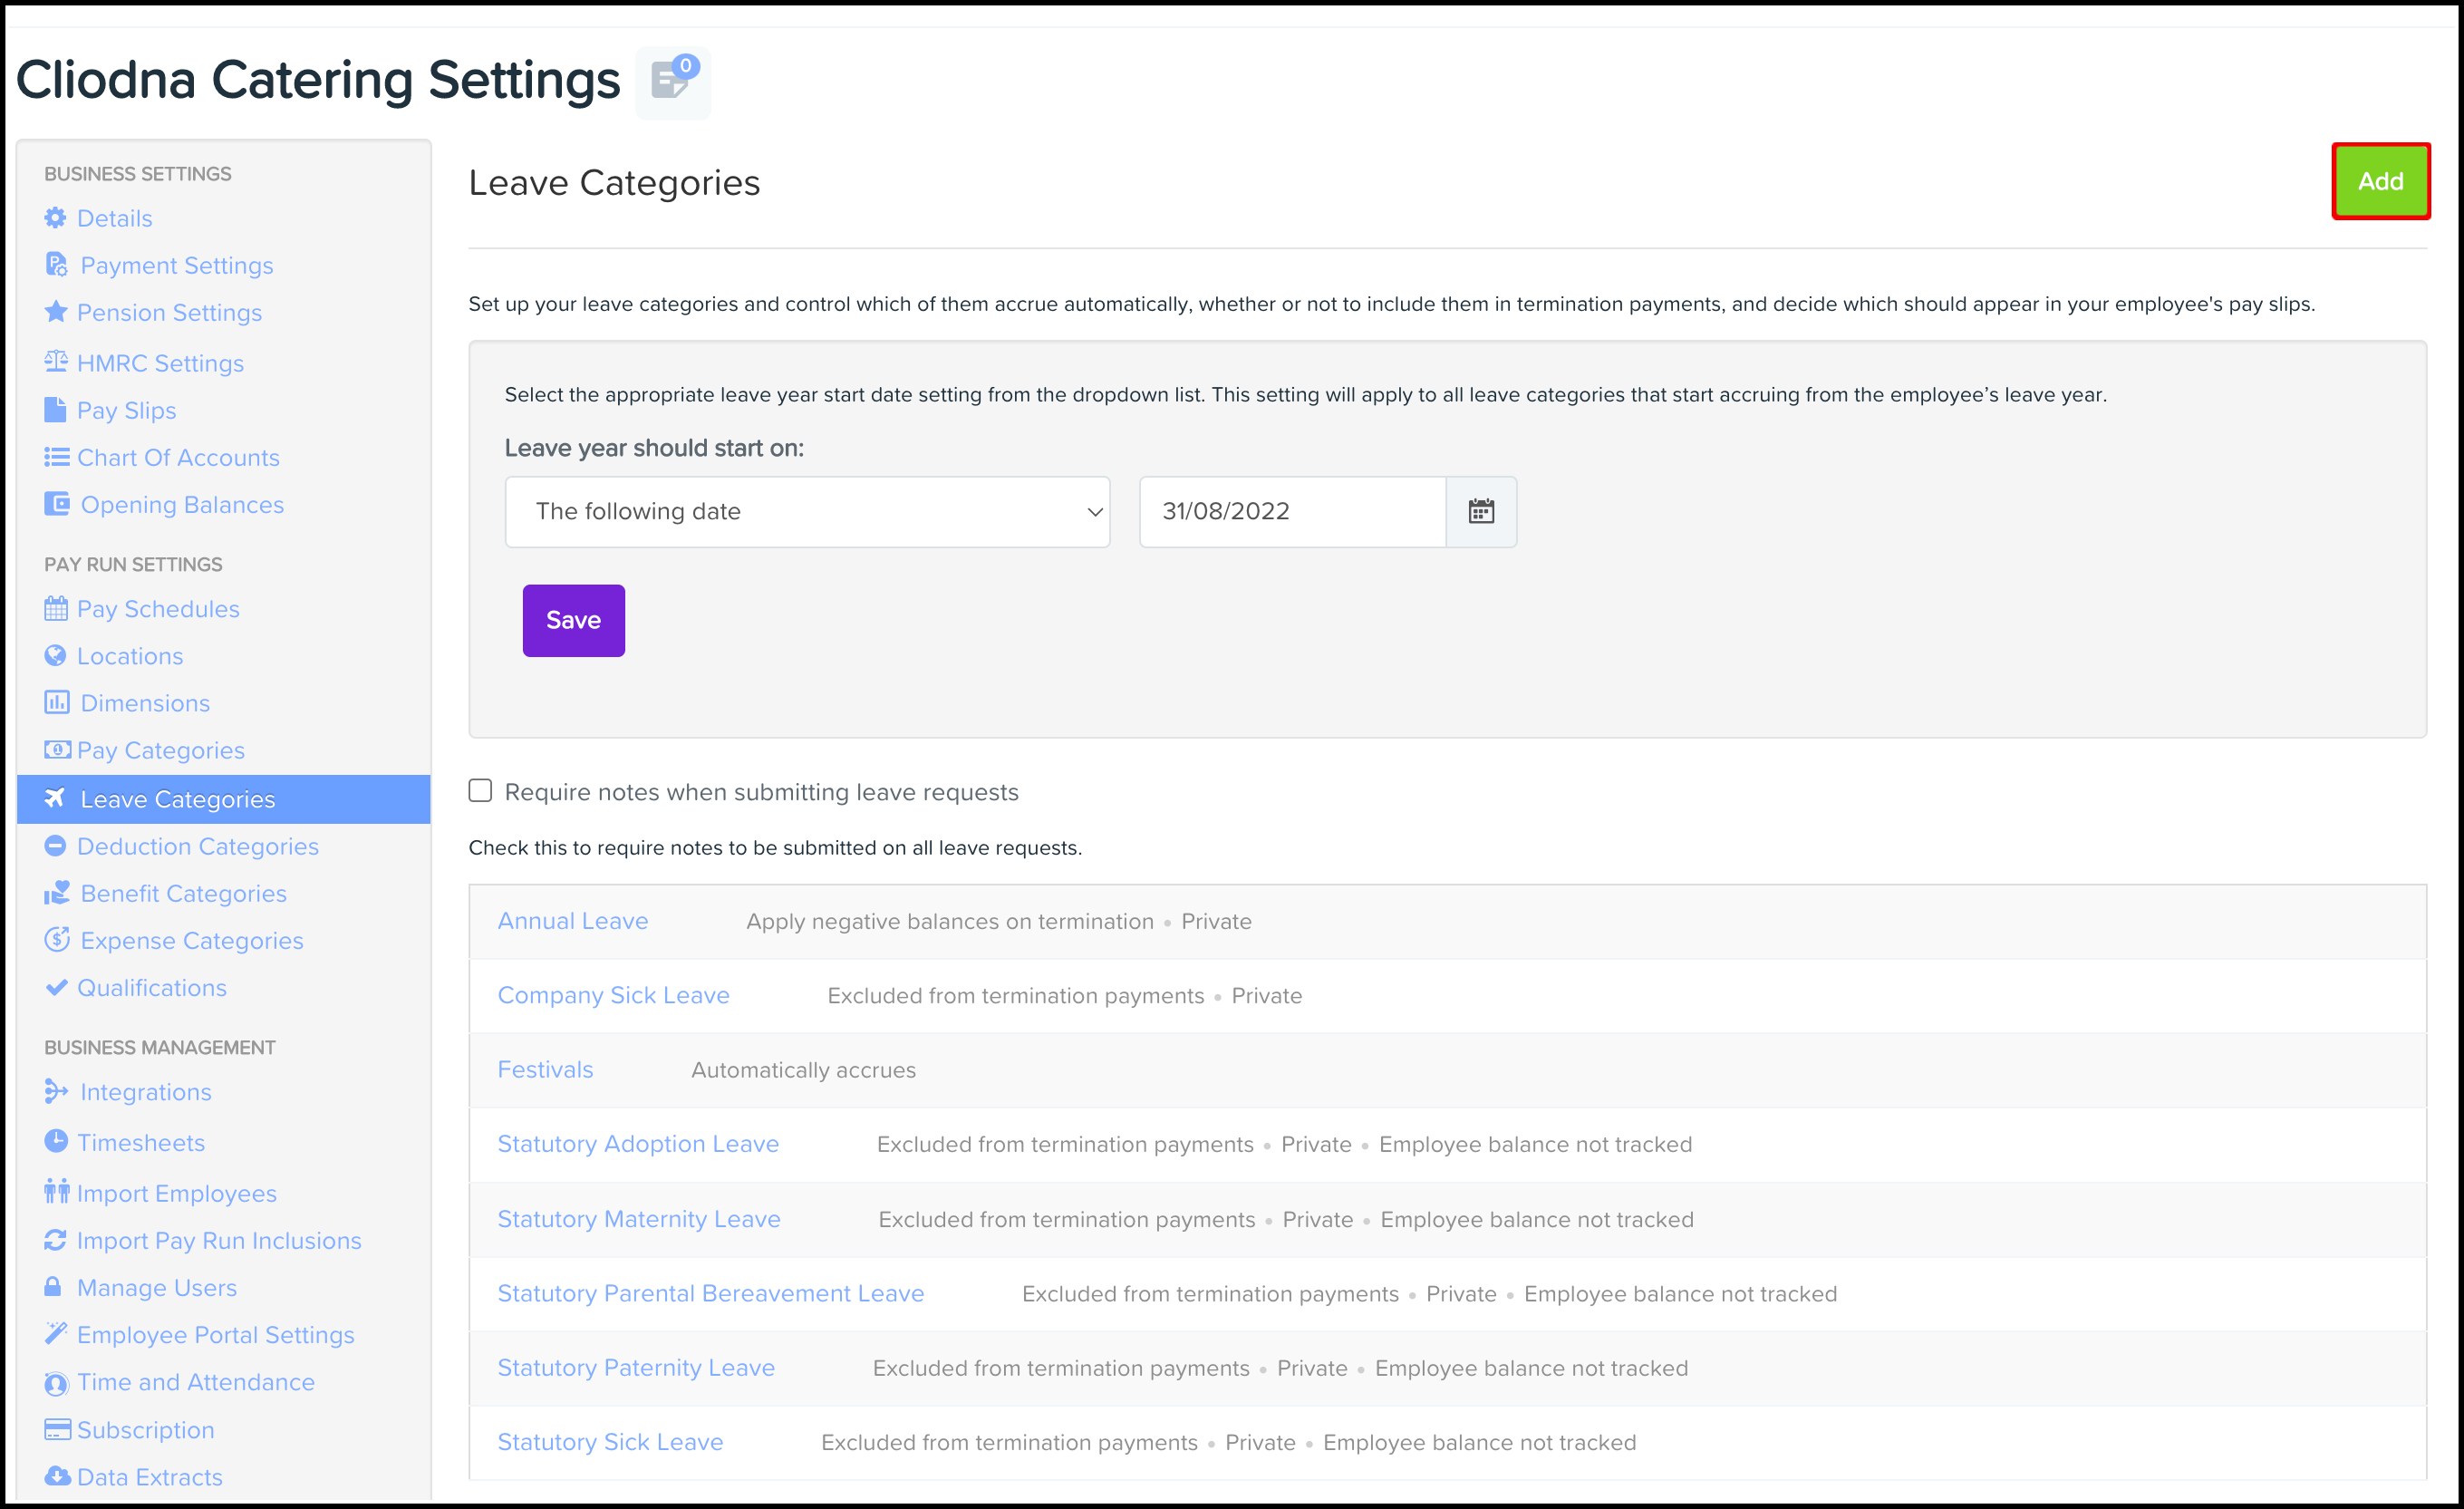Screen dimensions: 2464x1509
Task: Go to Deduction Categories in sidebar
Action: click(x=197, y=846)
